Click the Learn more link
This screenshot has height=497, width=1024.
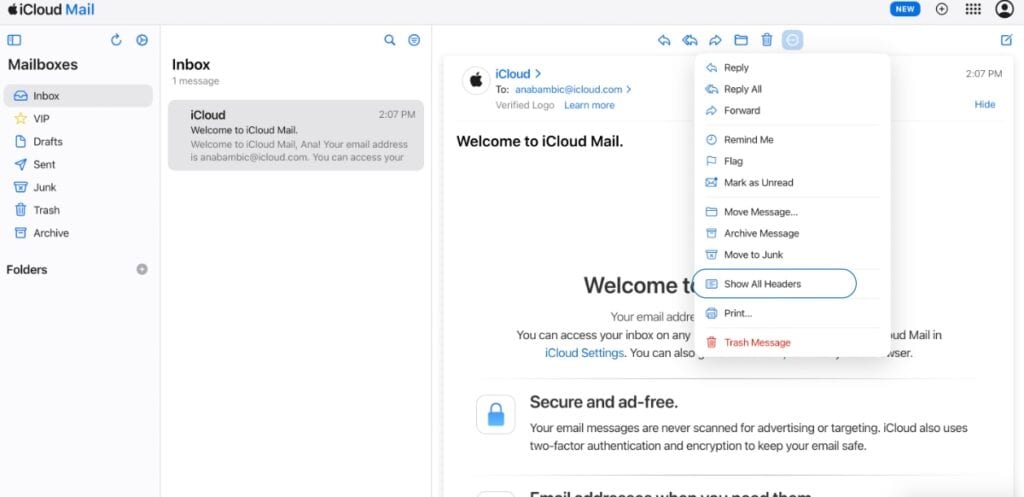pyautogui.click(x=589, y=105)
